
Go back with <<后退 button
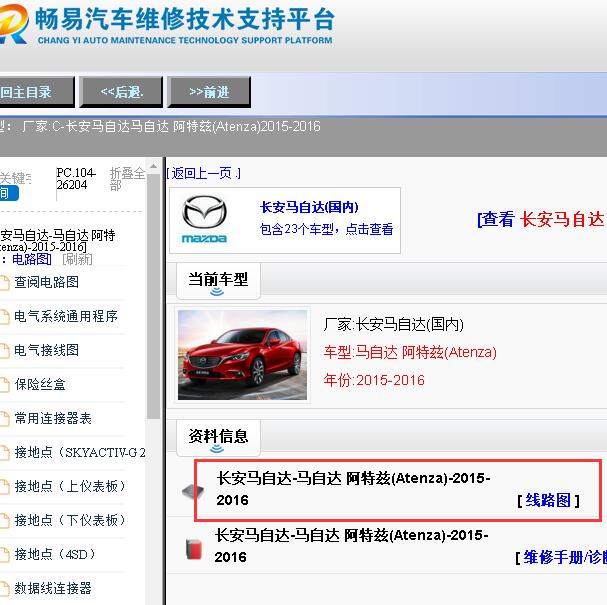click(x=121, y=92)
